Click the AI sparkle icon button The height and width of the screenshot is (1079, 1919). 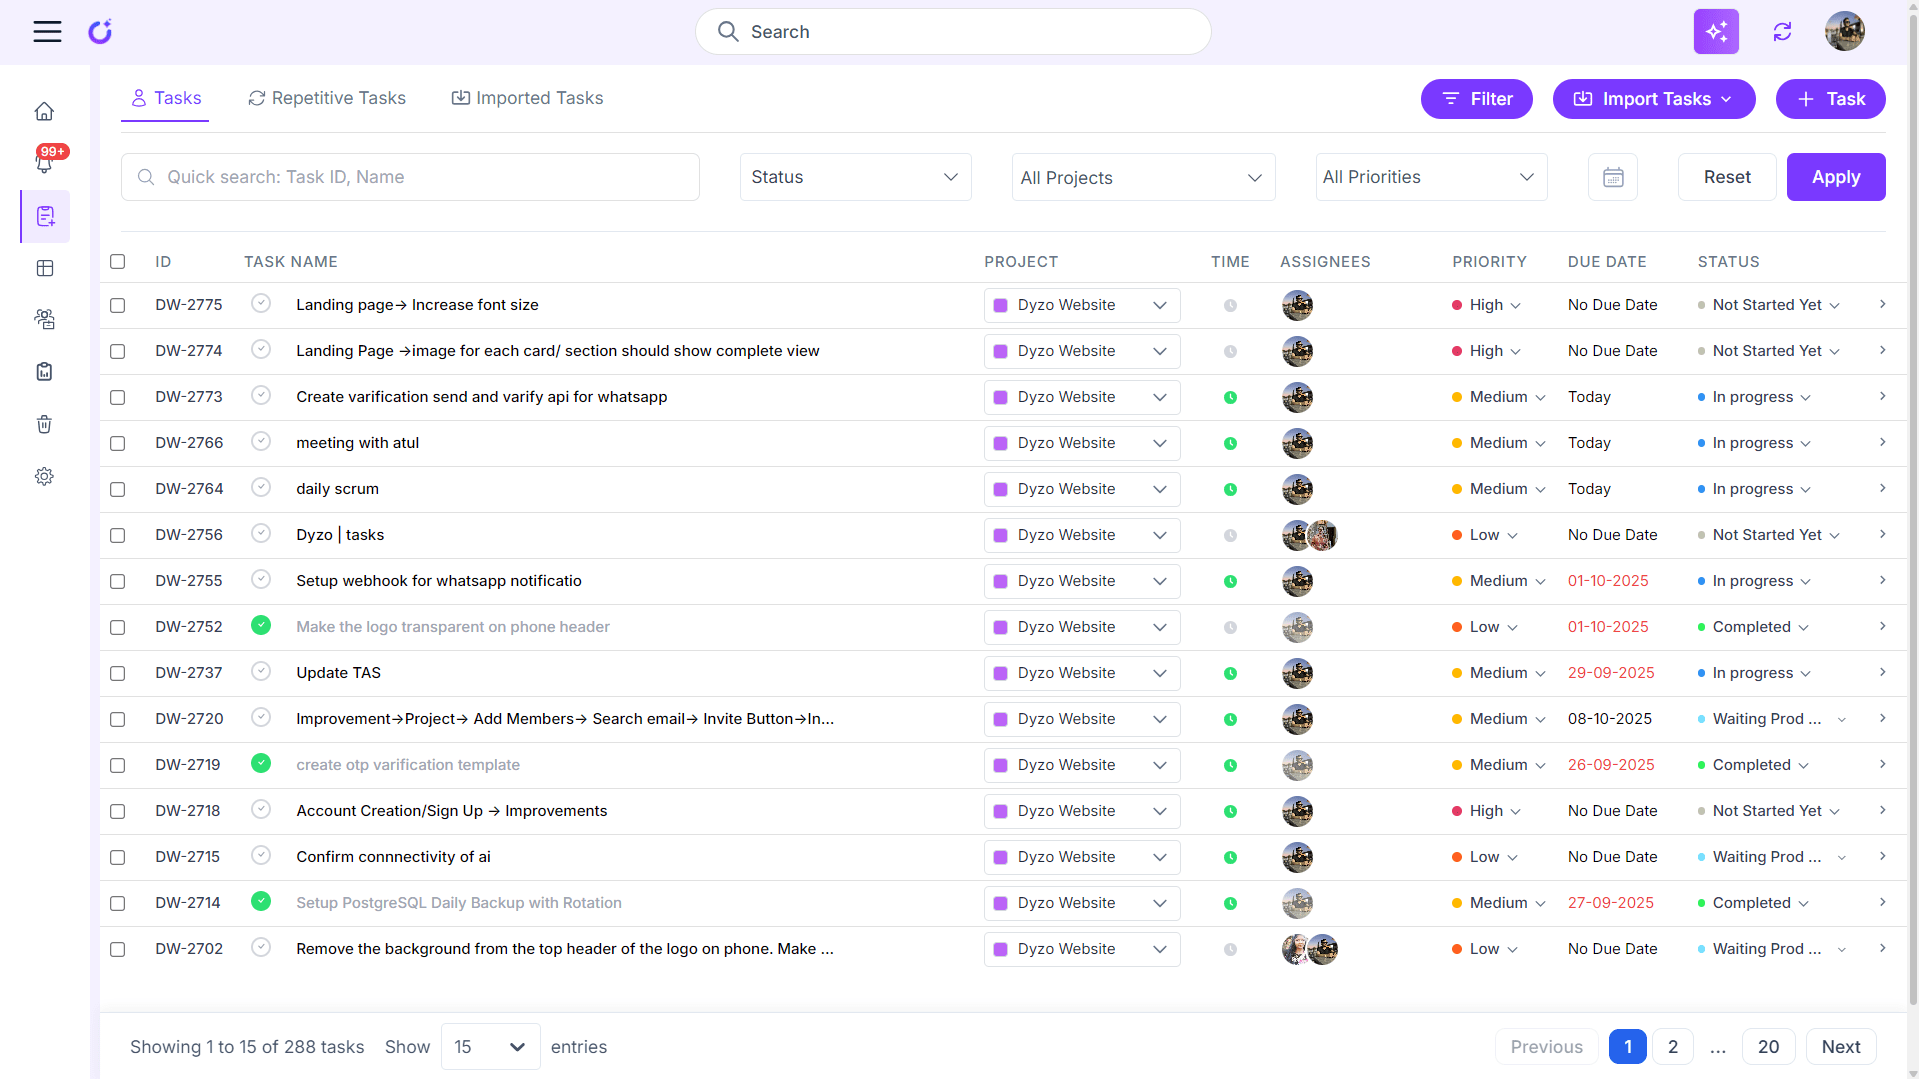pyautogui.click(x=1716, y=32)
